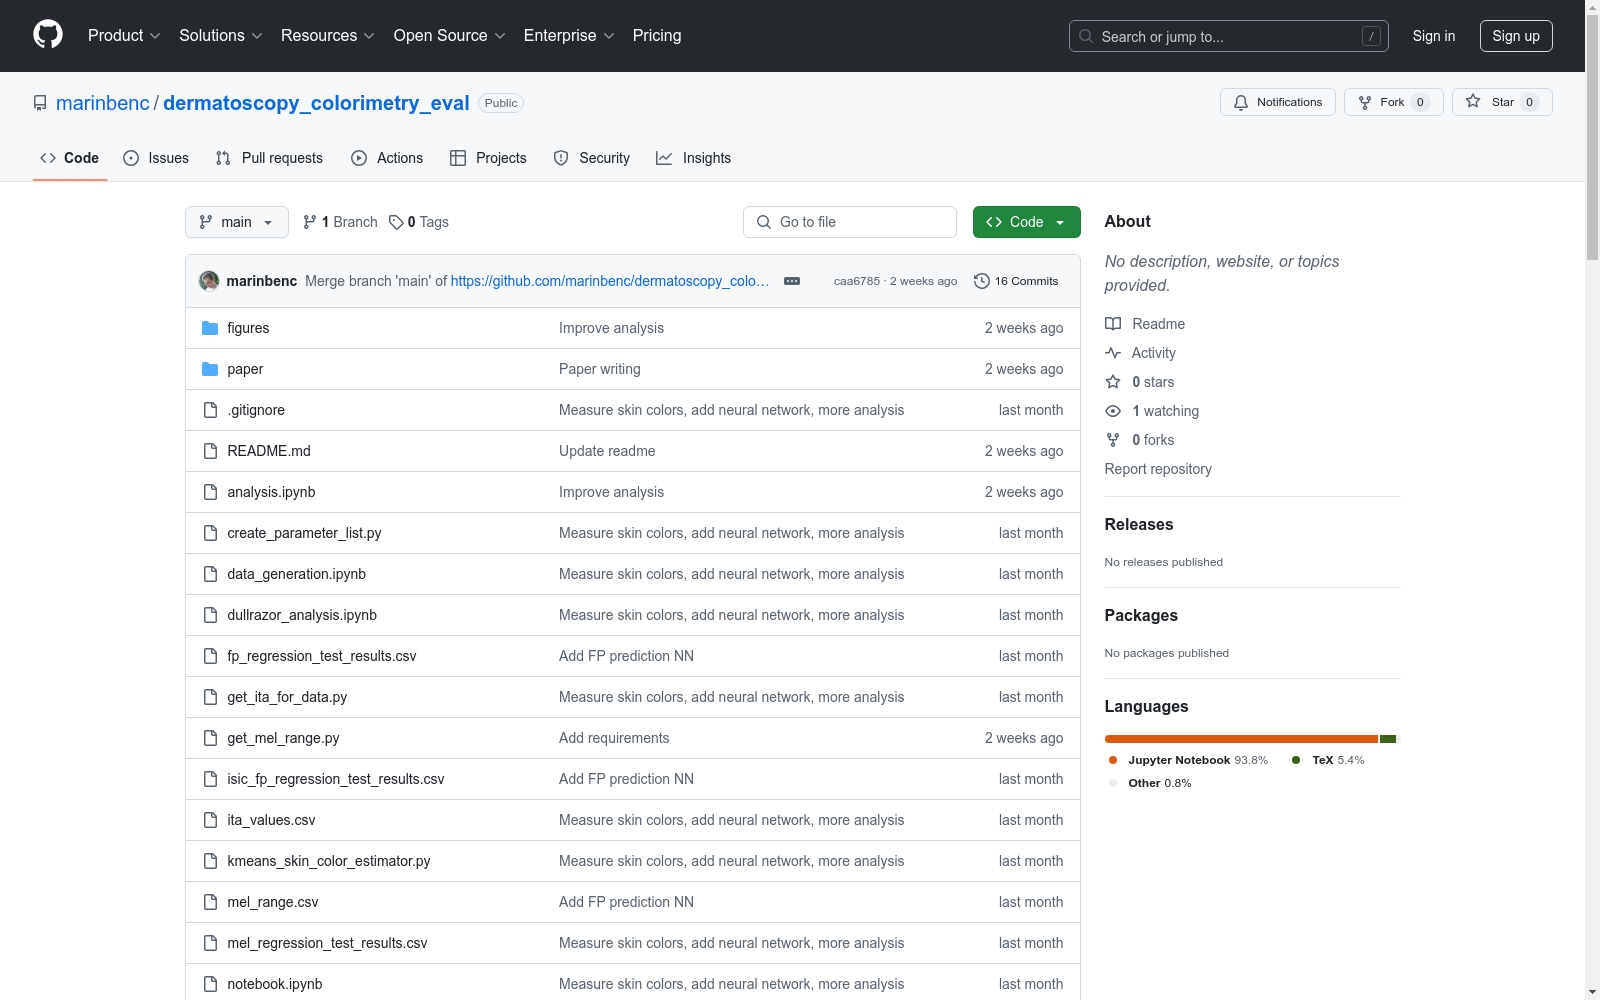Click the eye icon beside 1 watching
Screen dimensions: 1600x1000
1113,411
